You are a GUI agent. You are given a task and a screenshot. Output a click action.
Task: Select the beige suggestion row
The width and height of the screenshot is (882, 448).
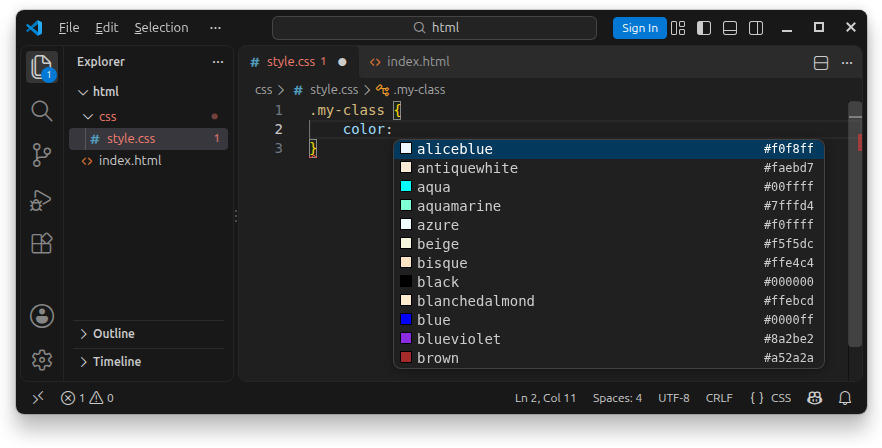coord(609,244)
